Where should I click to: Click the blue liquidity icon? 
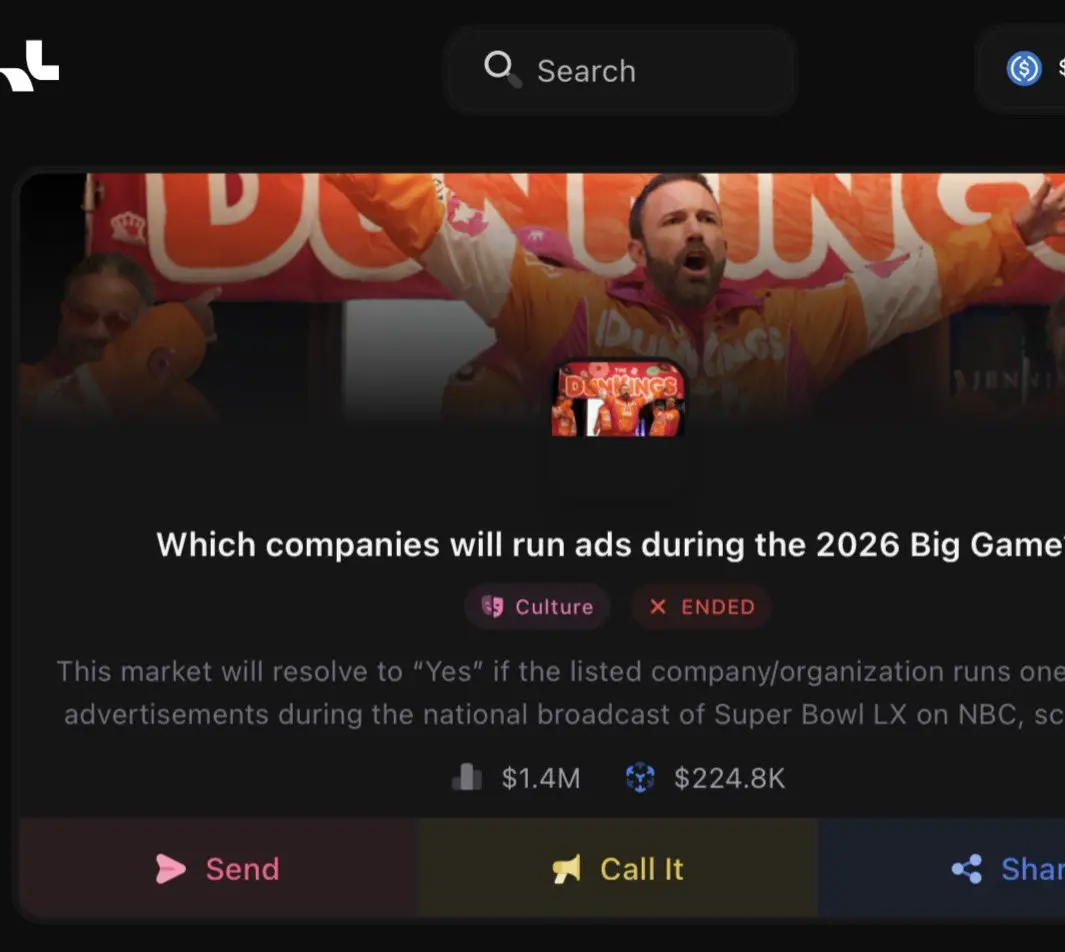click(x=640, y=777)
